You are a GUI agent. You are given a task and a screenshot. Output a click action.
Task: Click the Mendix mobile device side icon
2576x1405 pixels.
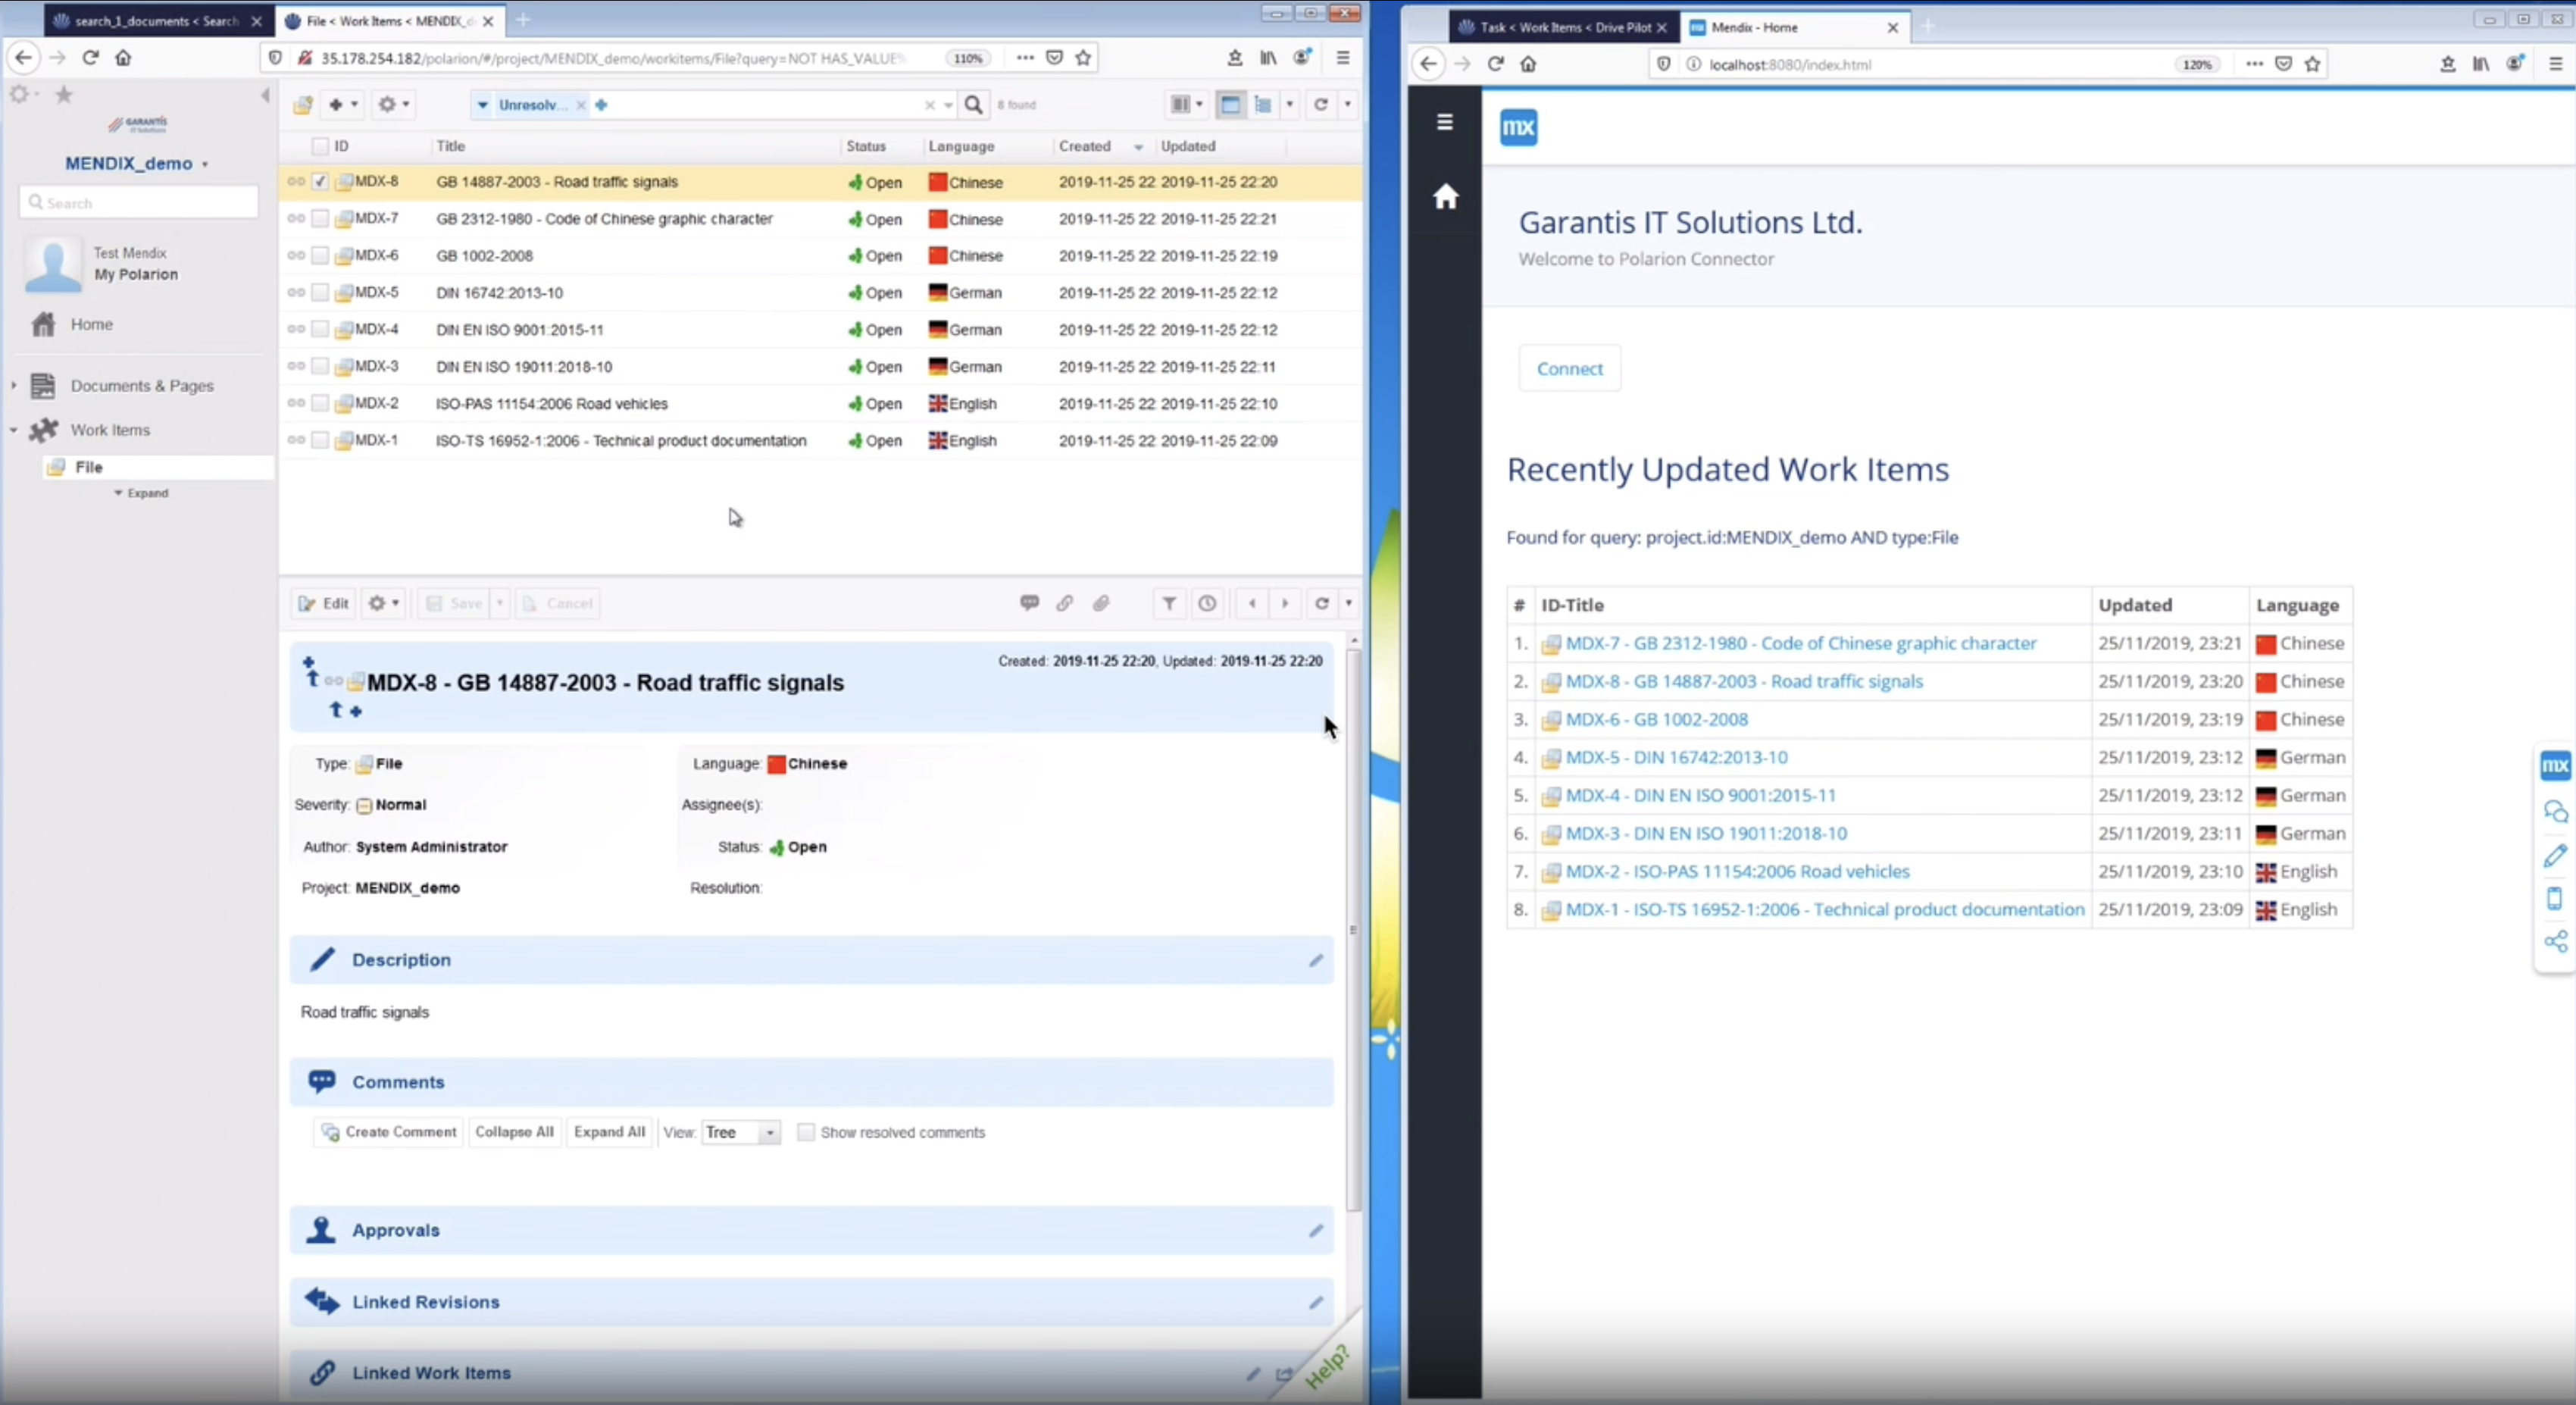pyautogui.click(x=2555, y=898)
